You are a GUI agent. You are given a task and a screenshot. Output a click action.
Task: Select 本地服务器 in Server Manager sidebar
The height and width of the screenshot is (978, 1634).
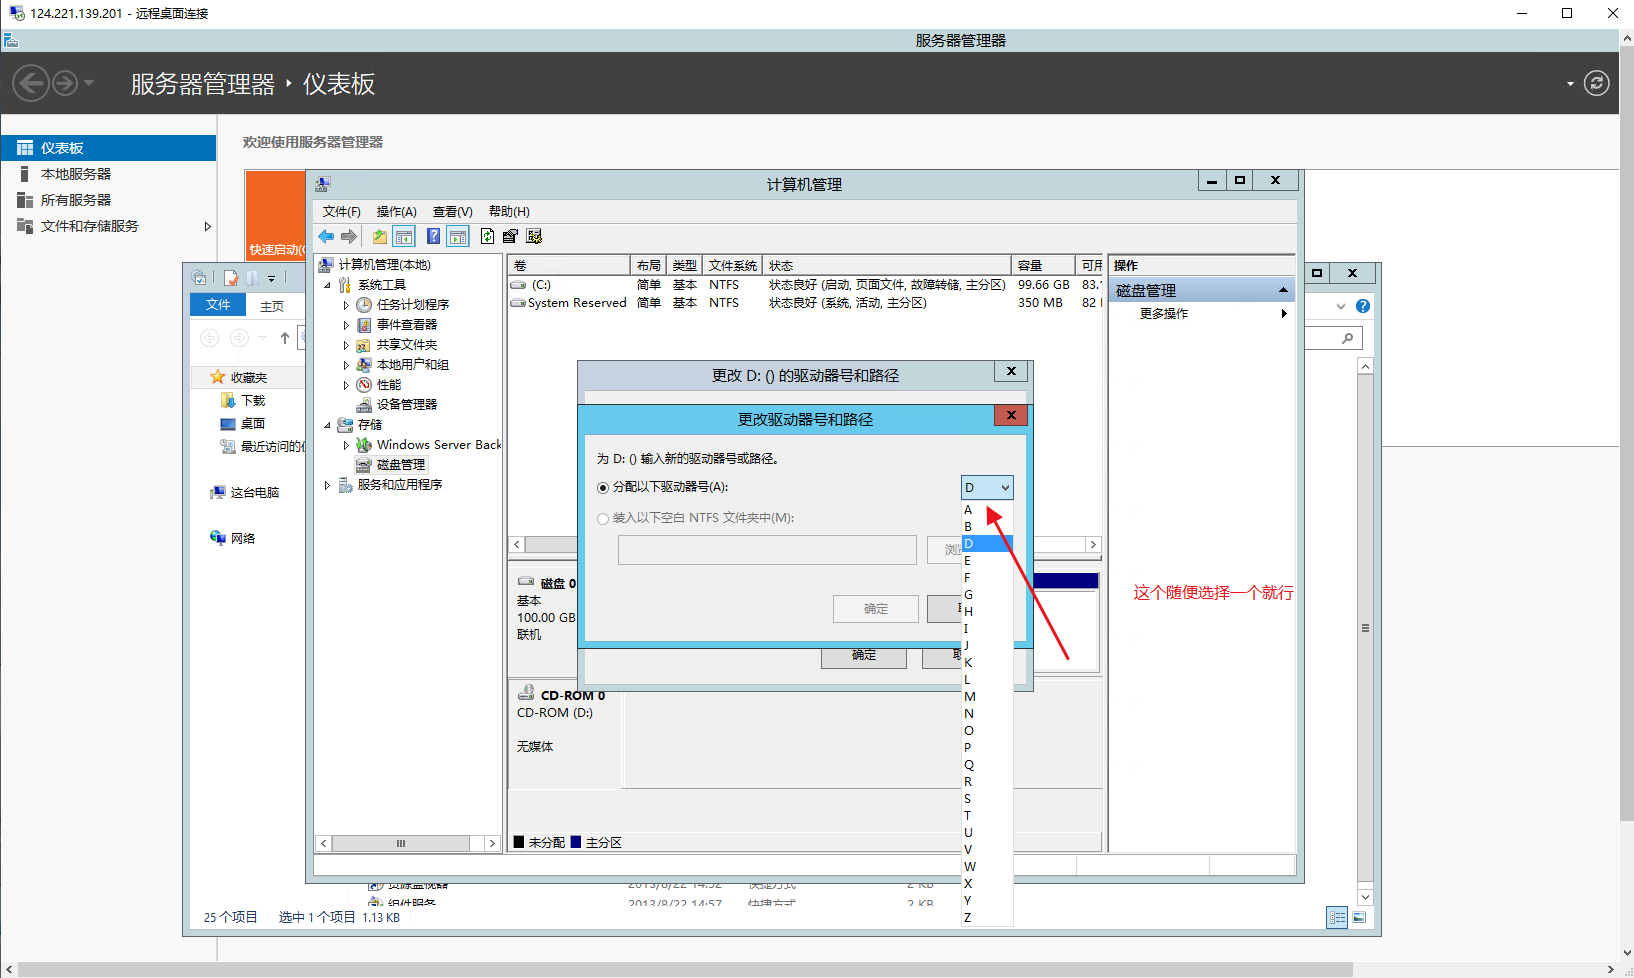[76, 174]
